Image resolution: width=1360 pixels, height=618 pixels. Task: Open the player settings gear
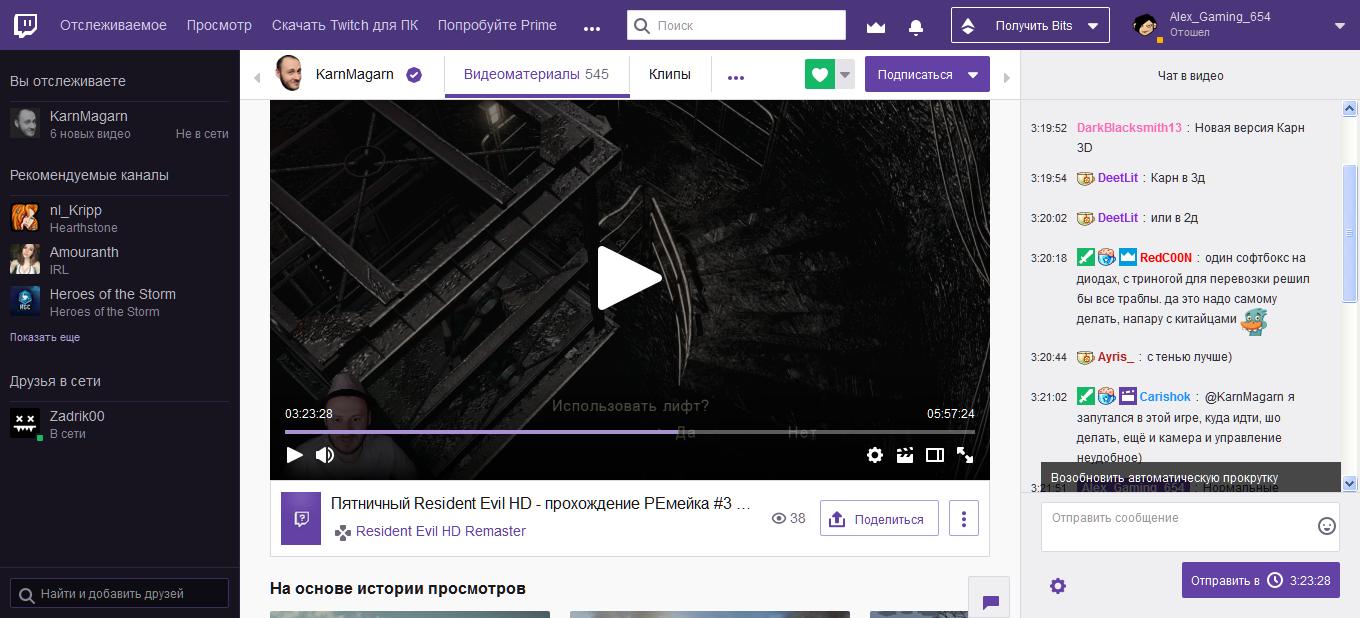(x=875, y=455)
